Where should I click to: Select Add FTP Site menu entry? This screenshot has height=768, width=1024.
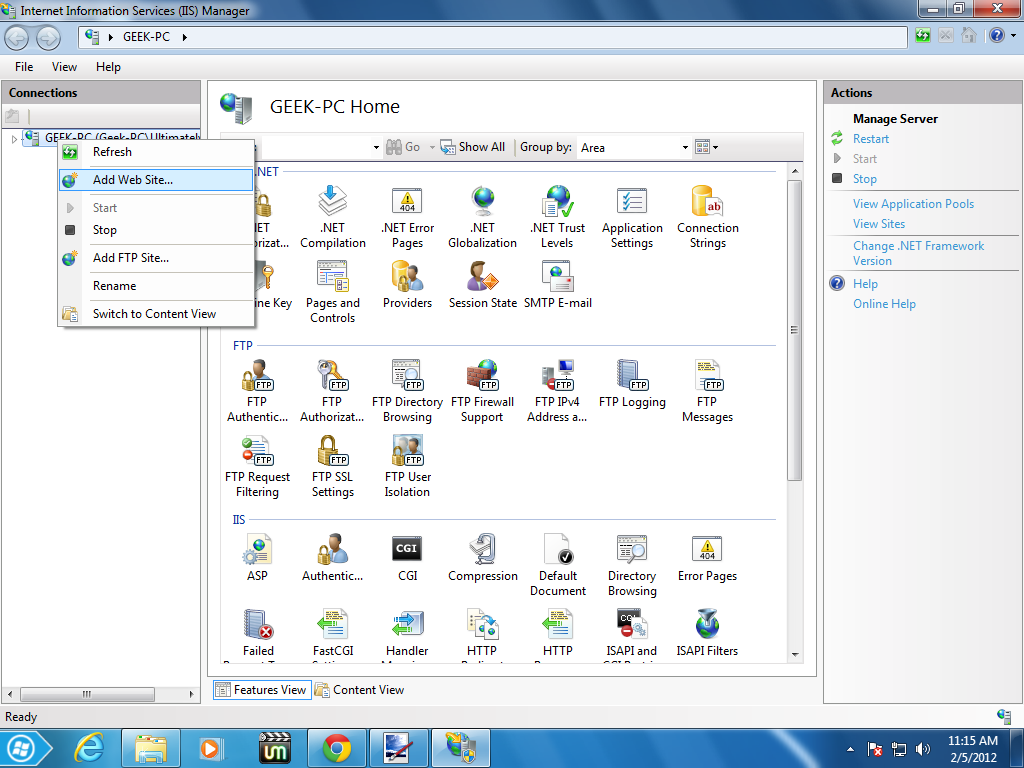pyautogui.click(x=131, y=258)
